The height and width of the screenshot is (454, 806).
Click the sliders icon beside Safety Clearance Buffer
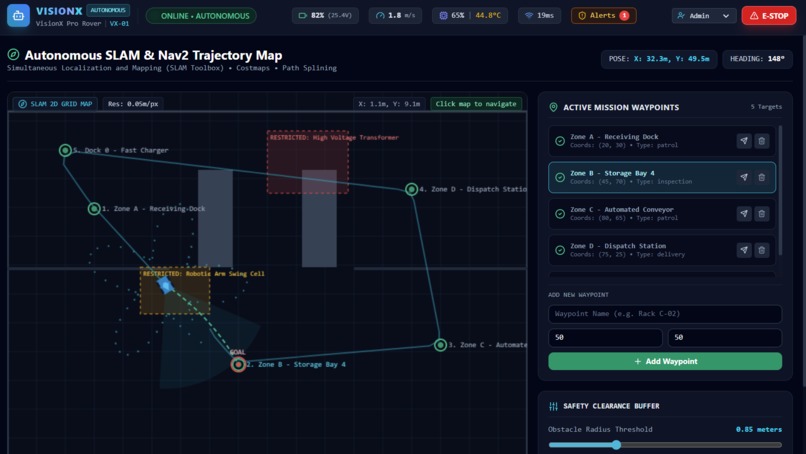pos(554,406)
